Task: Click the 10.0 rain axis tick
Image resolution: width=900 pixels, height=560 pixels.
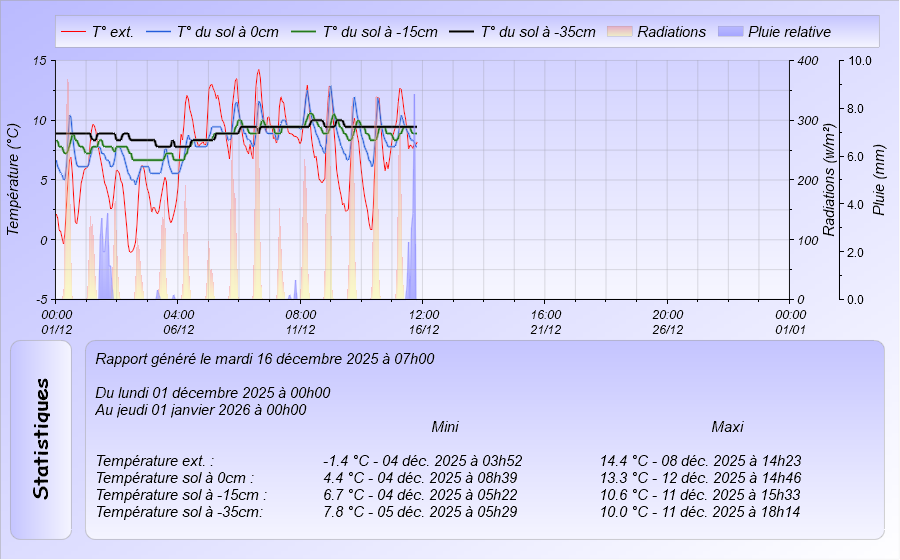Action: 860,60
